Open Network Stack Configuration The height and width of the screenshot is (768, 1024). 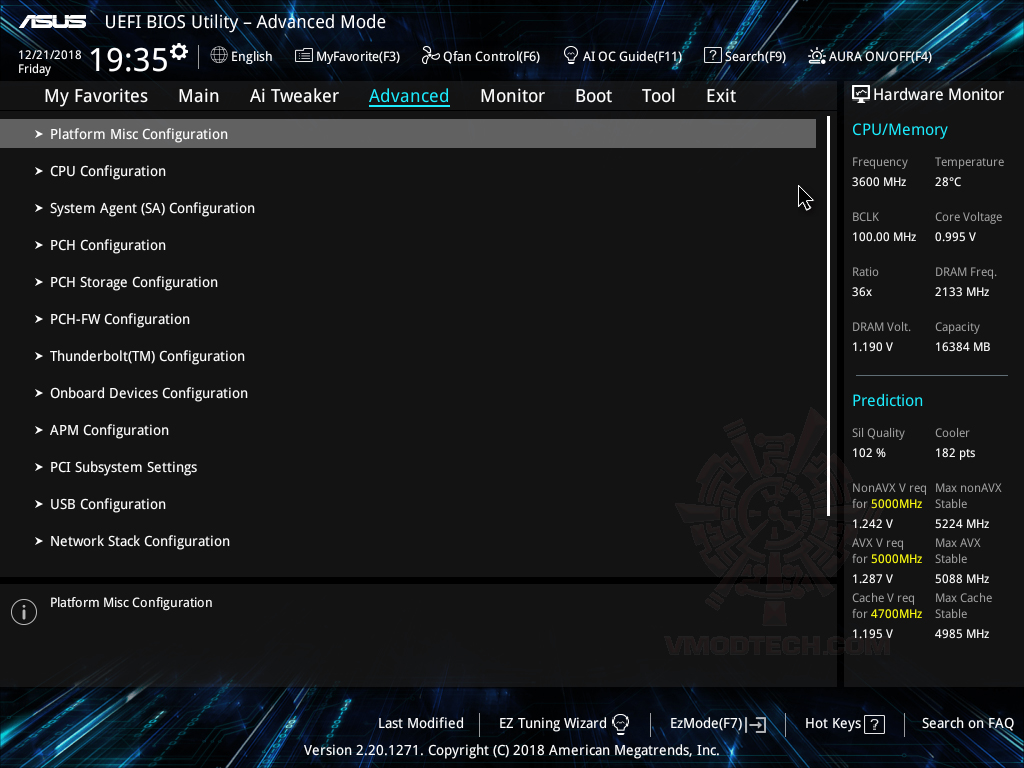pos(140,541)
